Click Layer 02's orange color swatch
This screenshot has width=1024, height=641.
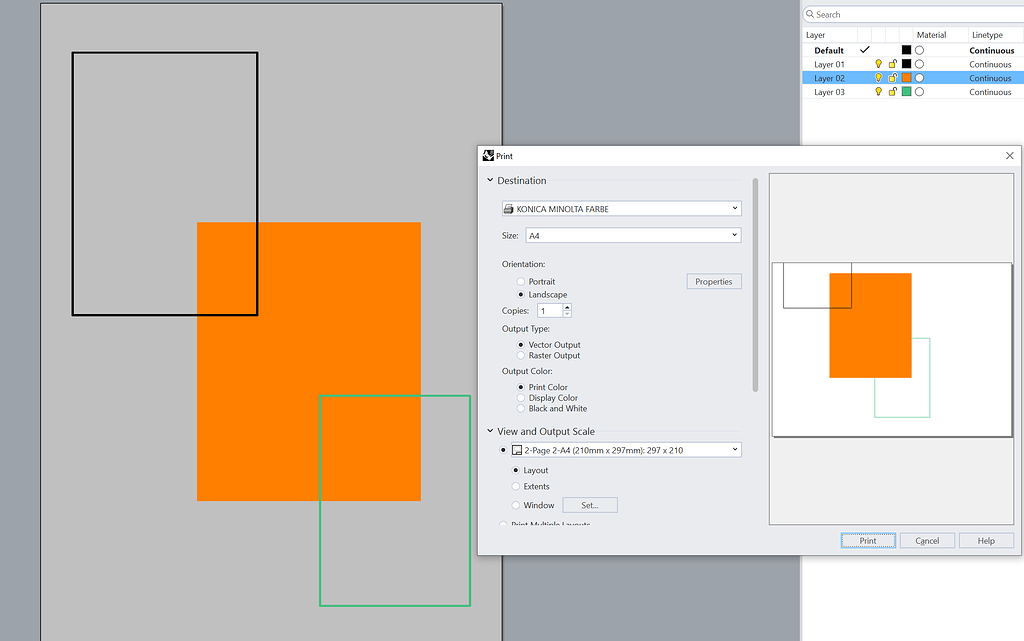tap(906, 78)
